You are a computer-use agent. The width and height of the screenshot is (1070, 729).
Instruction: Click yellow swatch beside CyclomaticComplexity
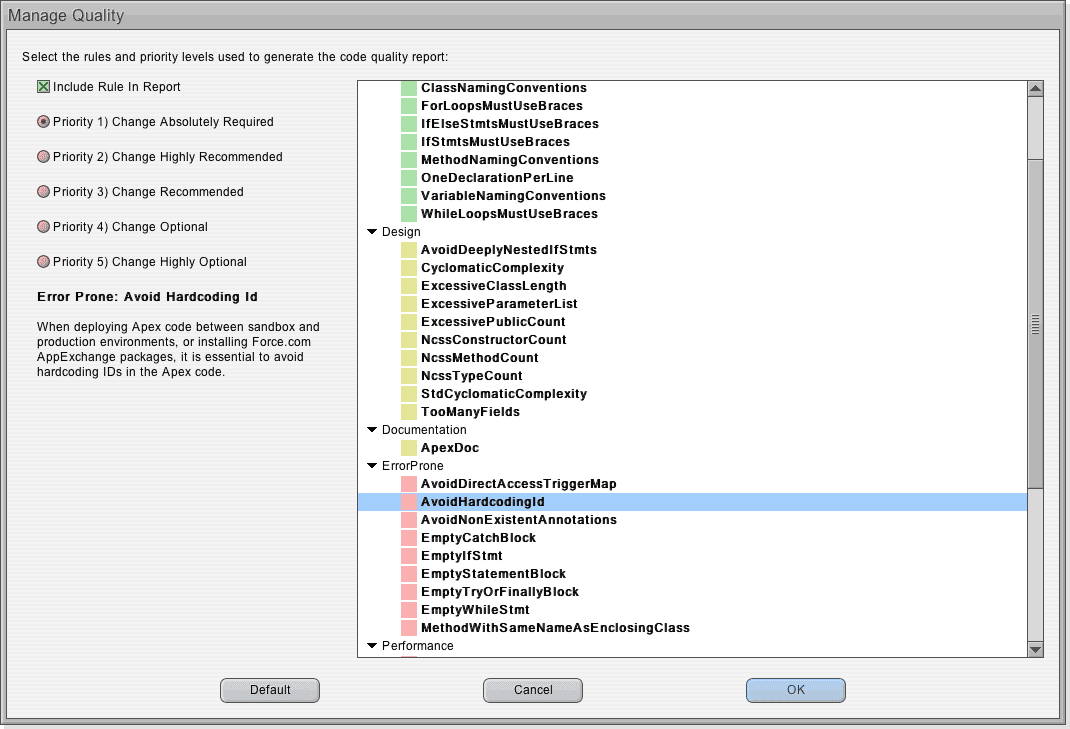(409, 268)
